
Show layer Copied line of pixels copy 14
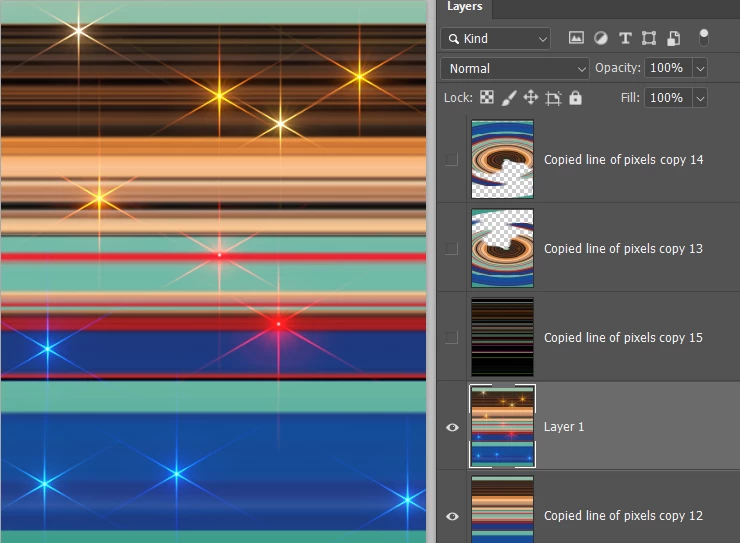pos(452,159)
